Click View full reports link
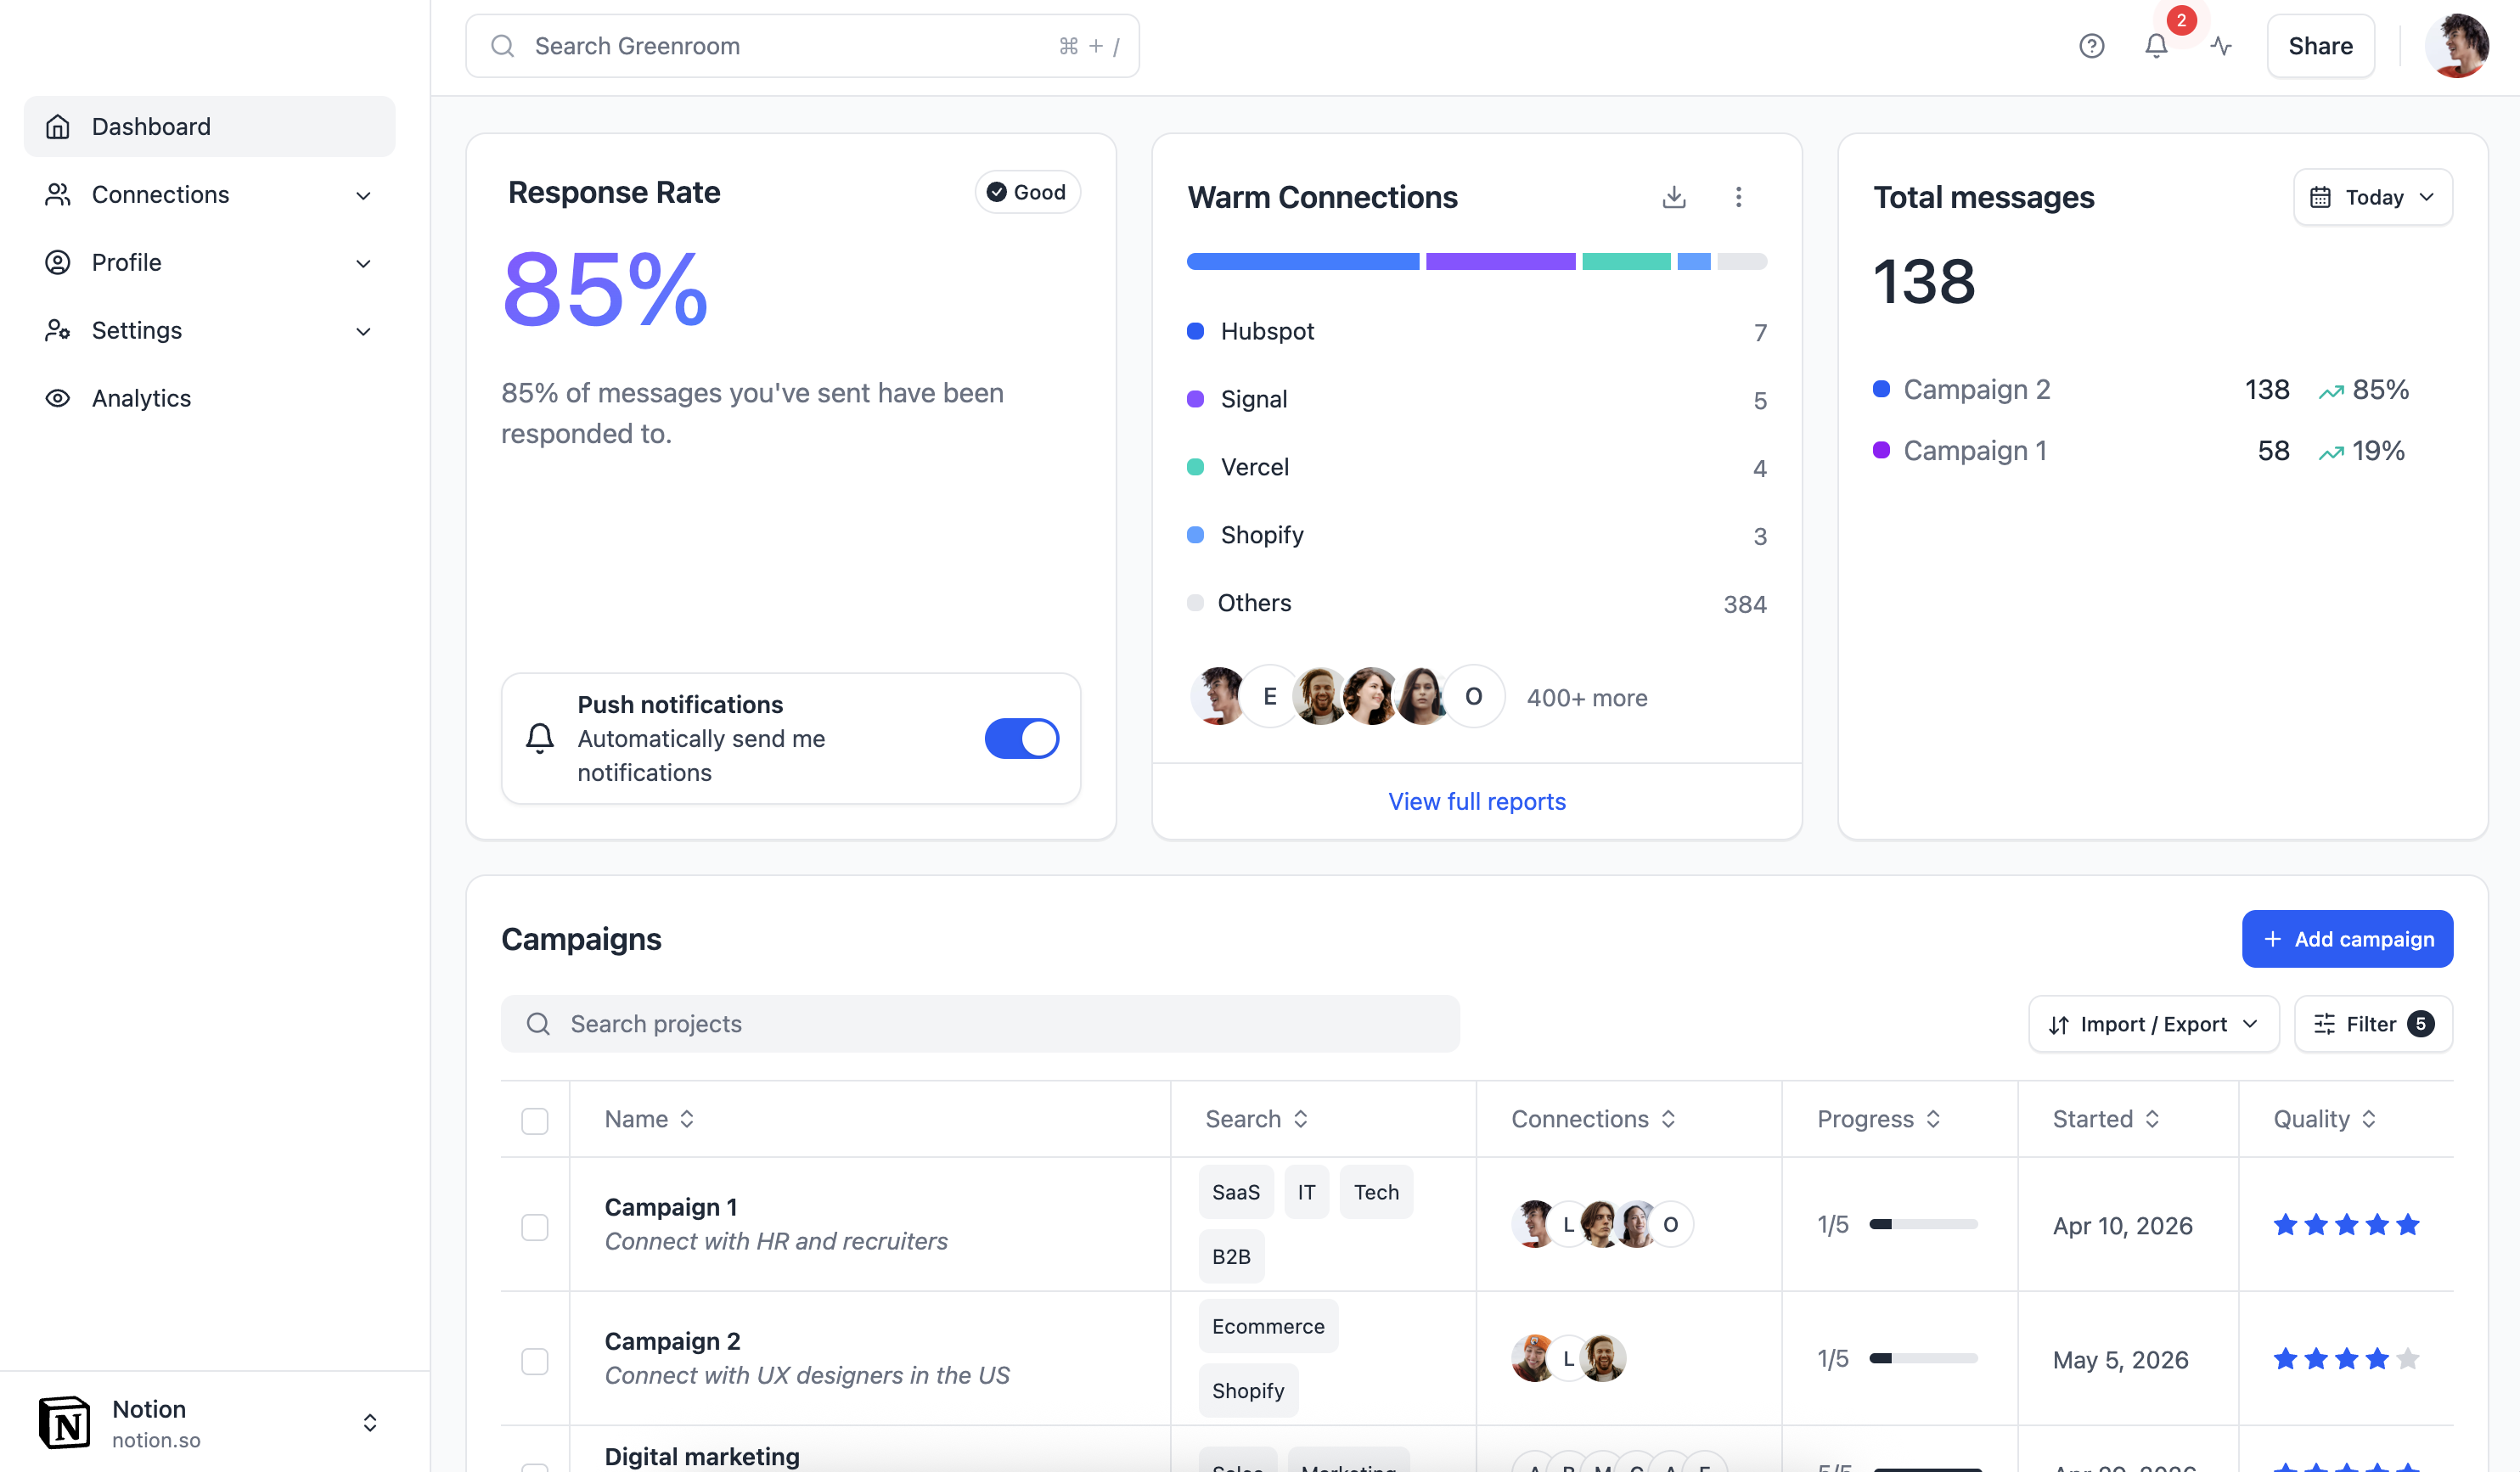This screenshot has width=2520, height=1472. pyautogui.click(x=1477, y=801)
